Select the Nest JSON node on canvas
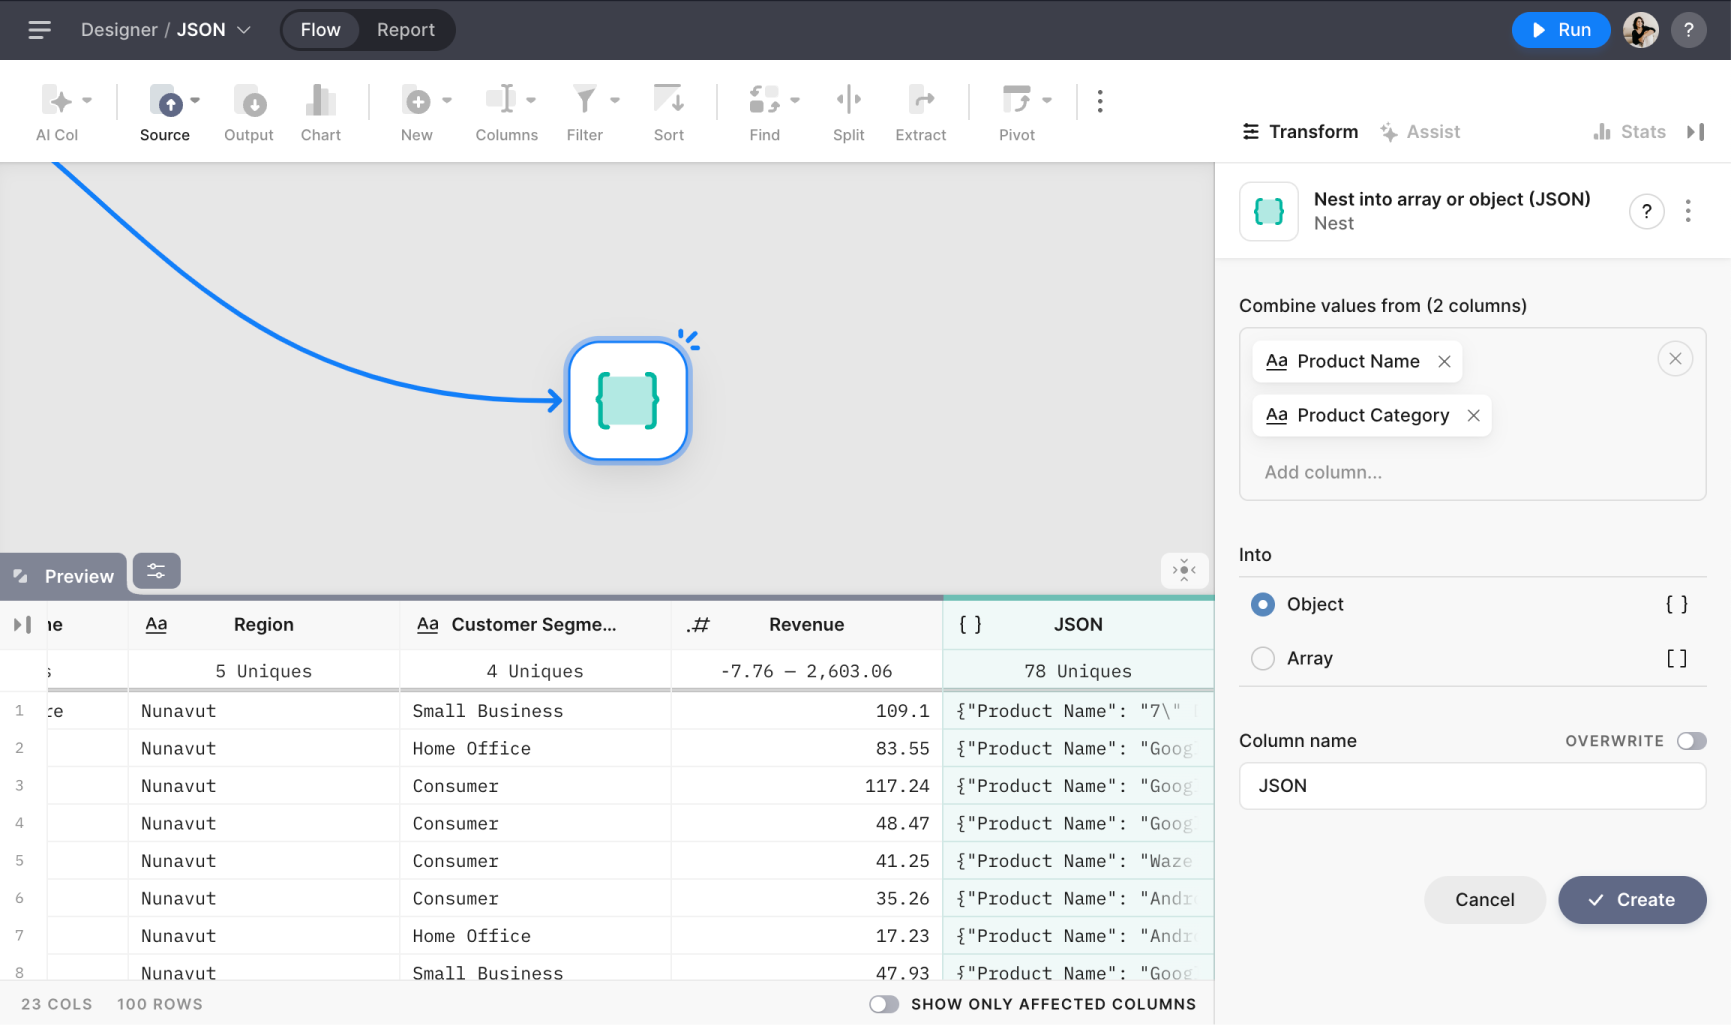 click(627, 400)
